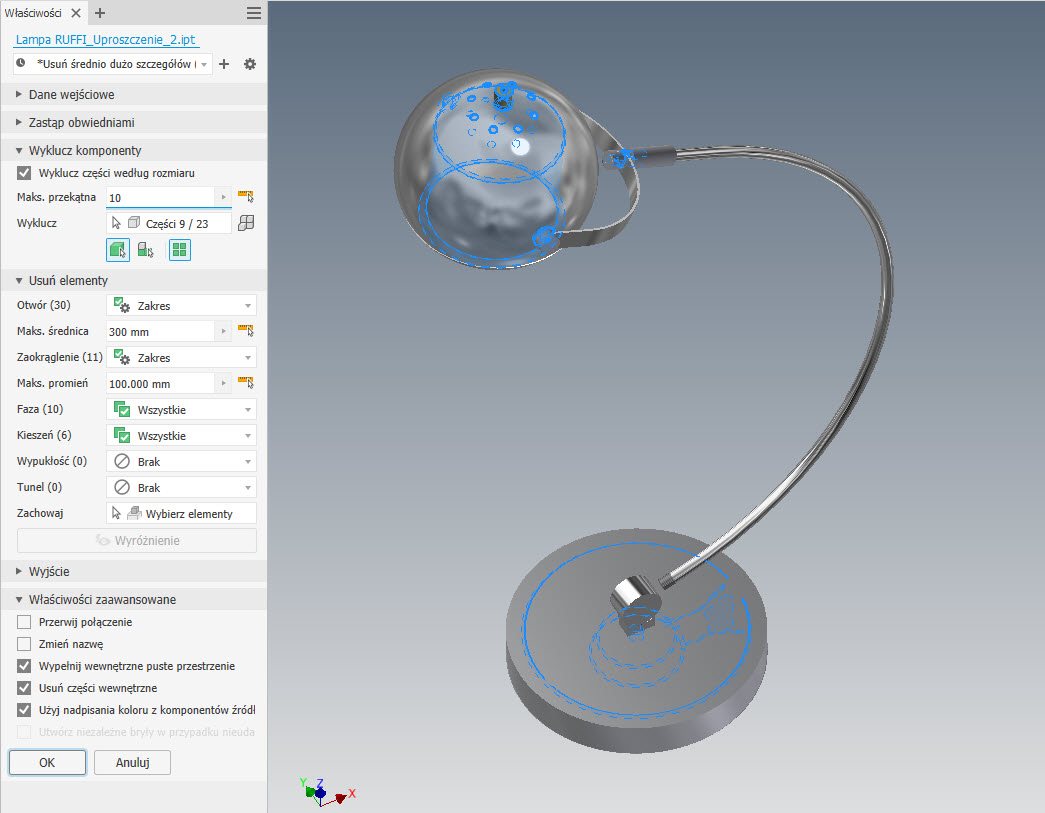Open preset settings gear icon
1045x813 pixels.
[x=250, y=64]
